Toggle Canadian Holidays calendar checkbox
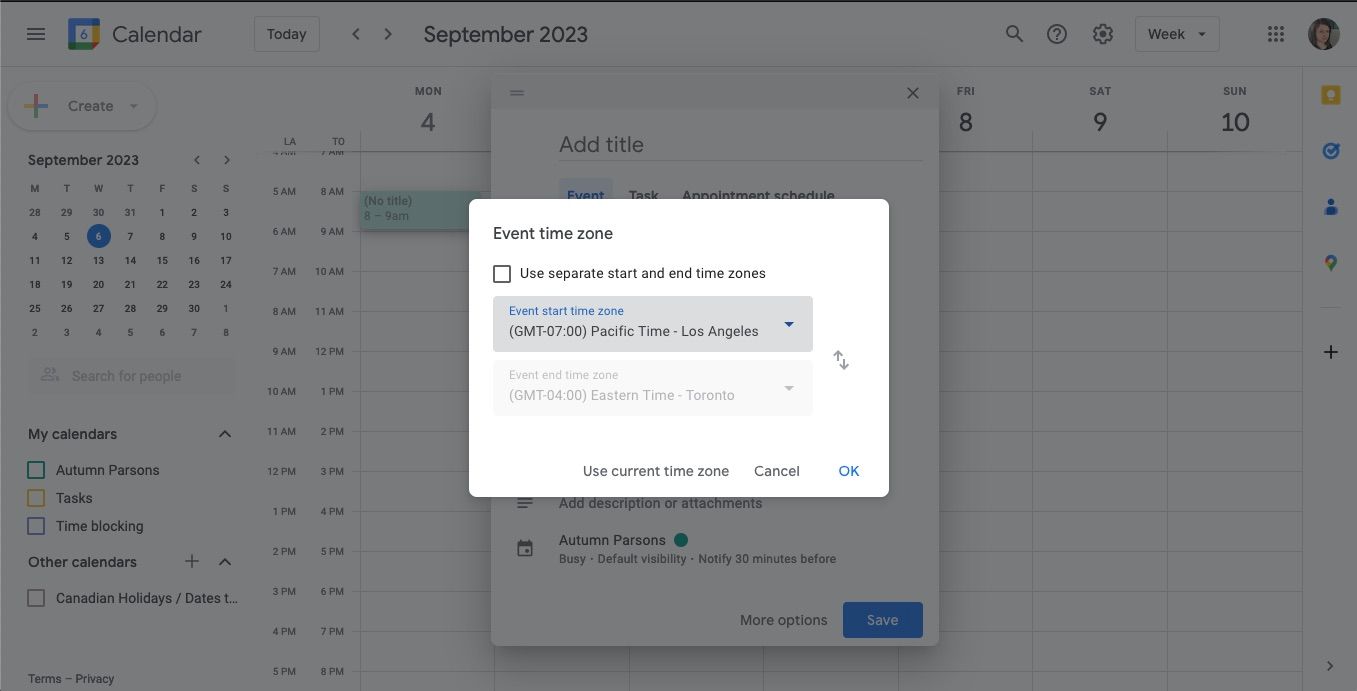Image resolution: width=1357 pixels, height=691 pixels. pos(36,598)
